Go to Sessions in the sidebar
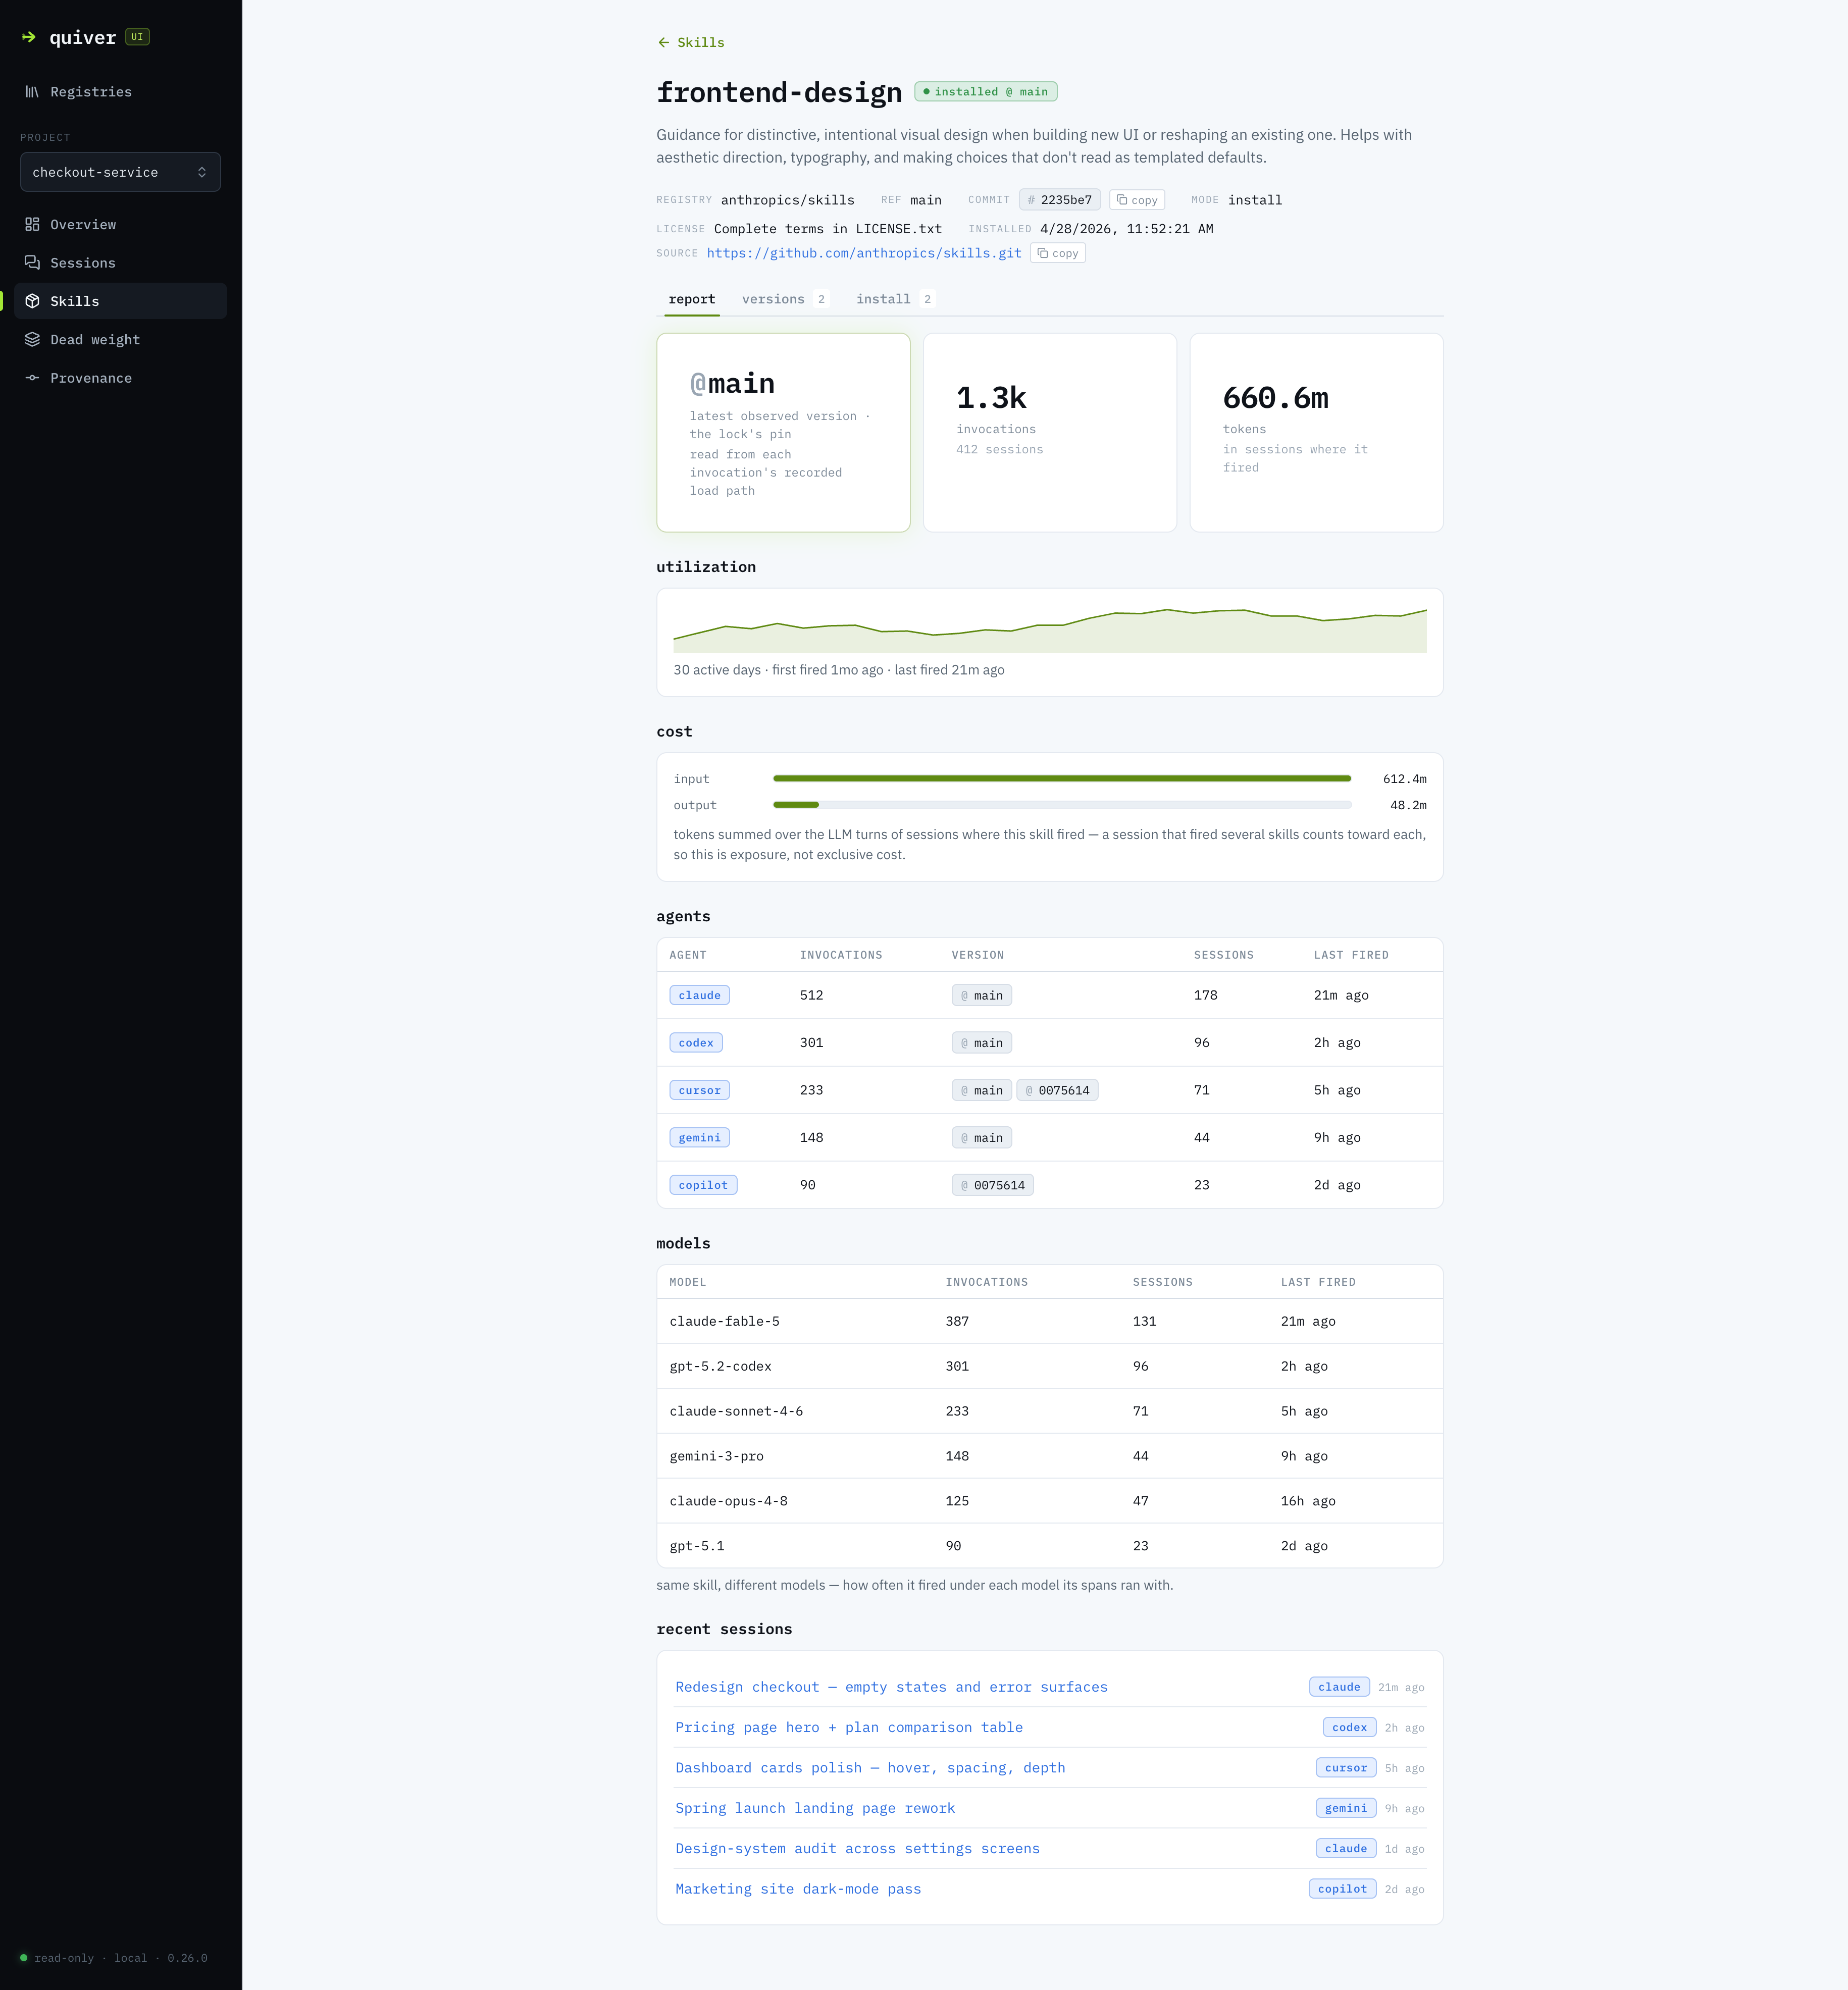Viewport: 1848px width, 1990px height. click(120, 263)
